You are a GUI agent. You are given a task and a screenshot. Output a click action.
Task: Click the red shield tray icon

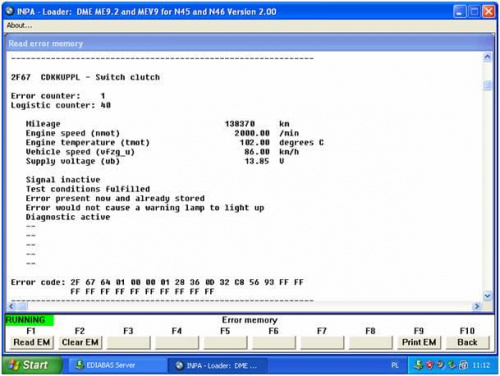click(430, 365)
